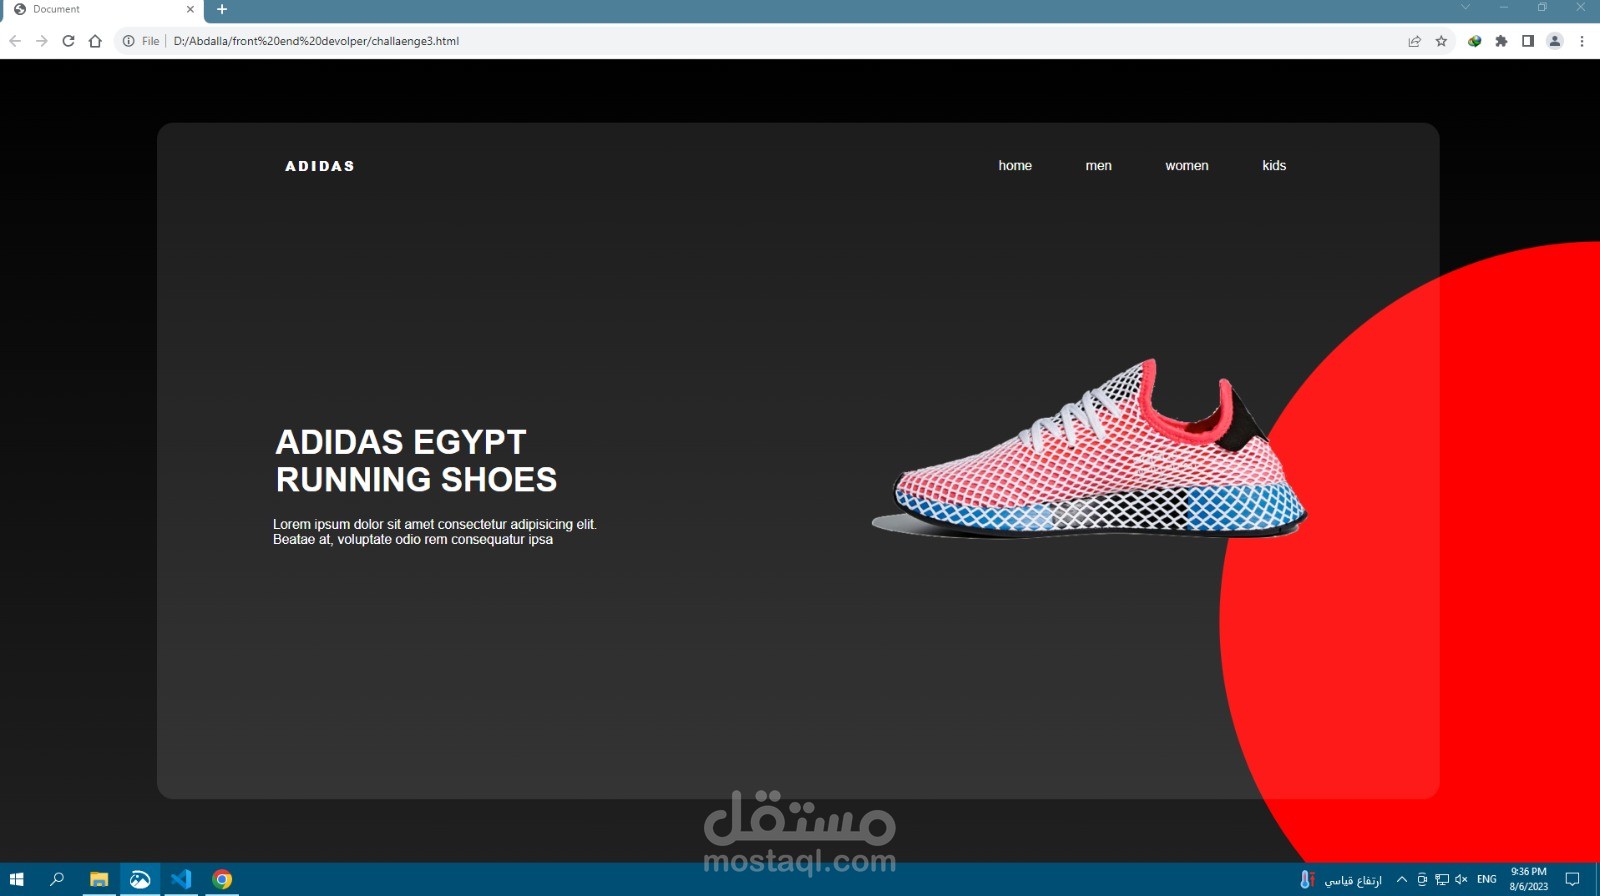
Task: Switch to Visual Studio Code in taskbar
Action: tap(181, 880)
